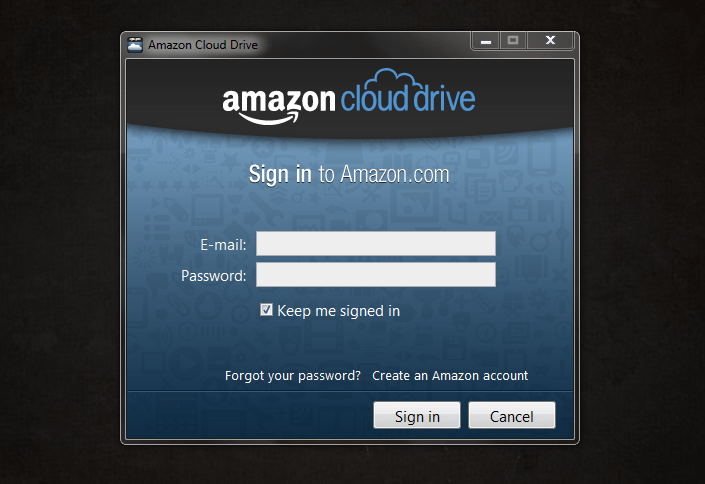Screen dimensions: 705x484
Task: Focus the Password text field
Action: point(376,275)
